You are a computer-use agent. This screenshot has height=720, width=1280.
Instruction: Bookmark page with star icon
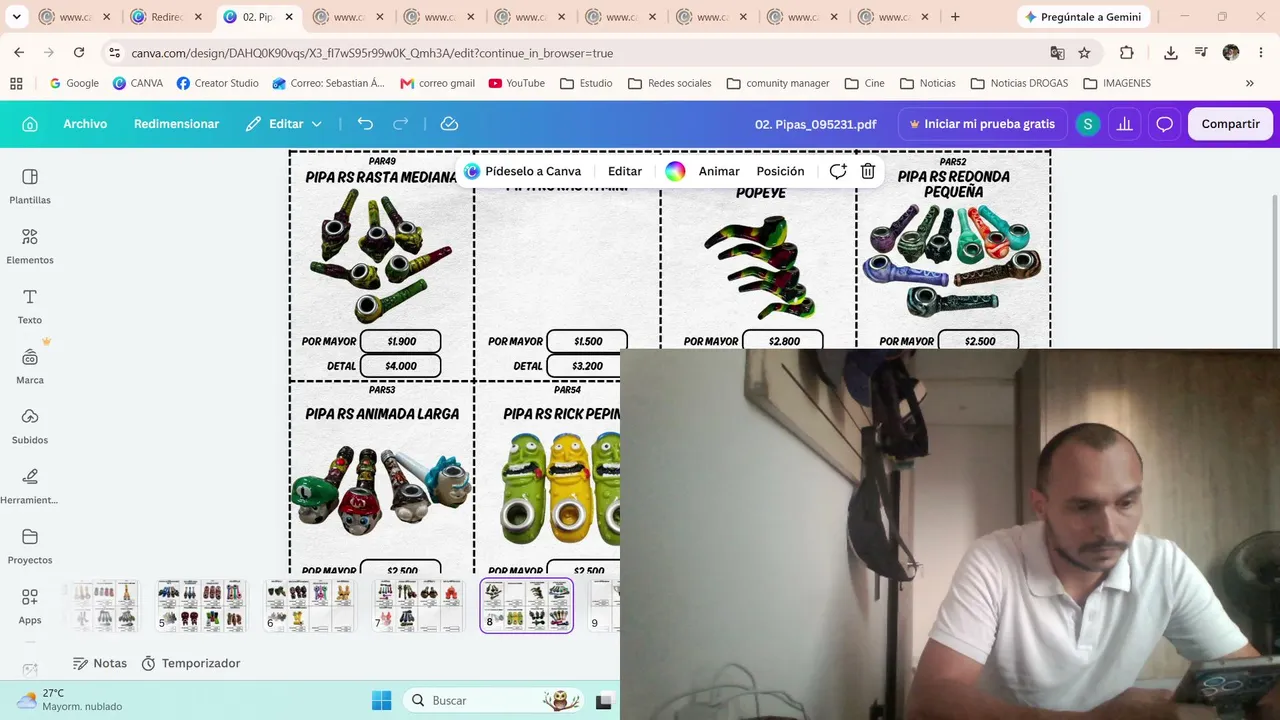1084,53
